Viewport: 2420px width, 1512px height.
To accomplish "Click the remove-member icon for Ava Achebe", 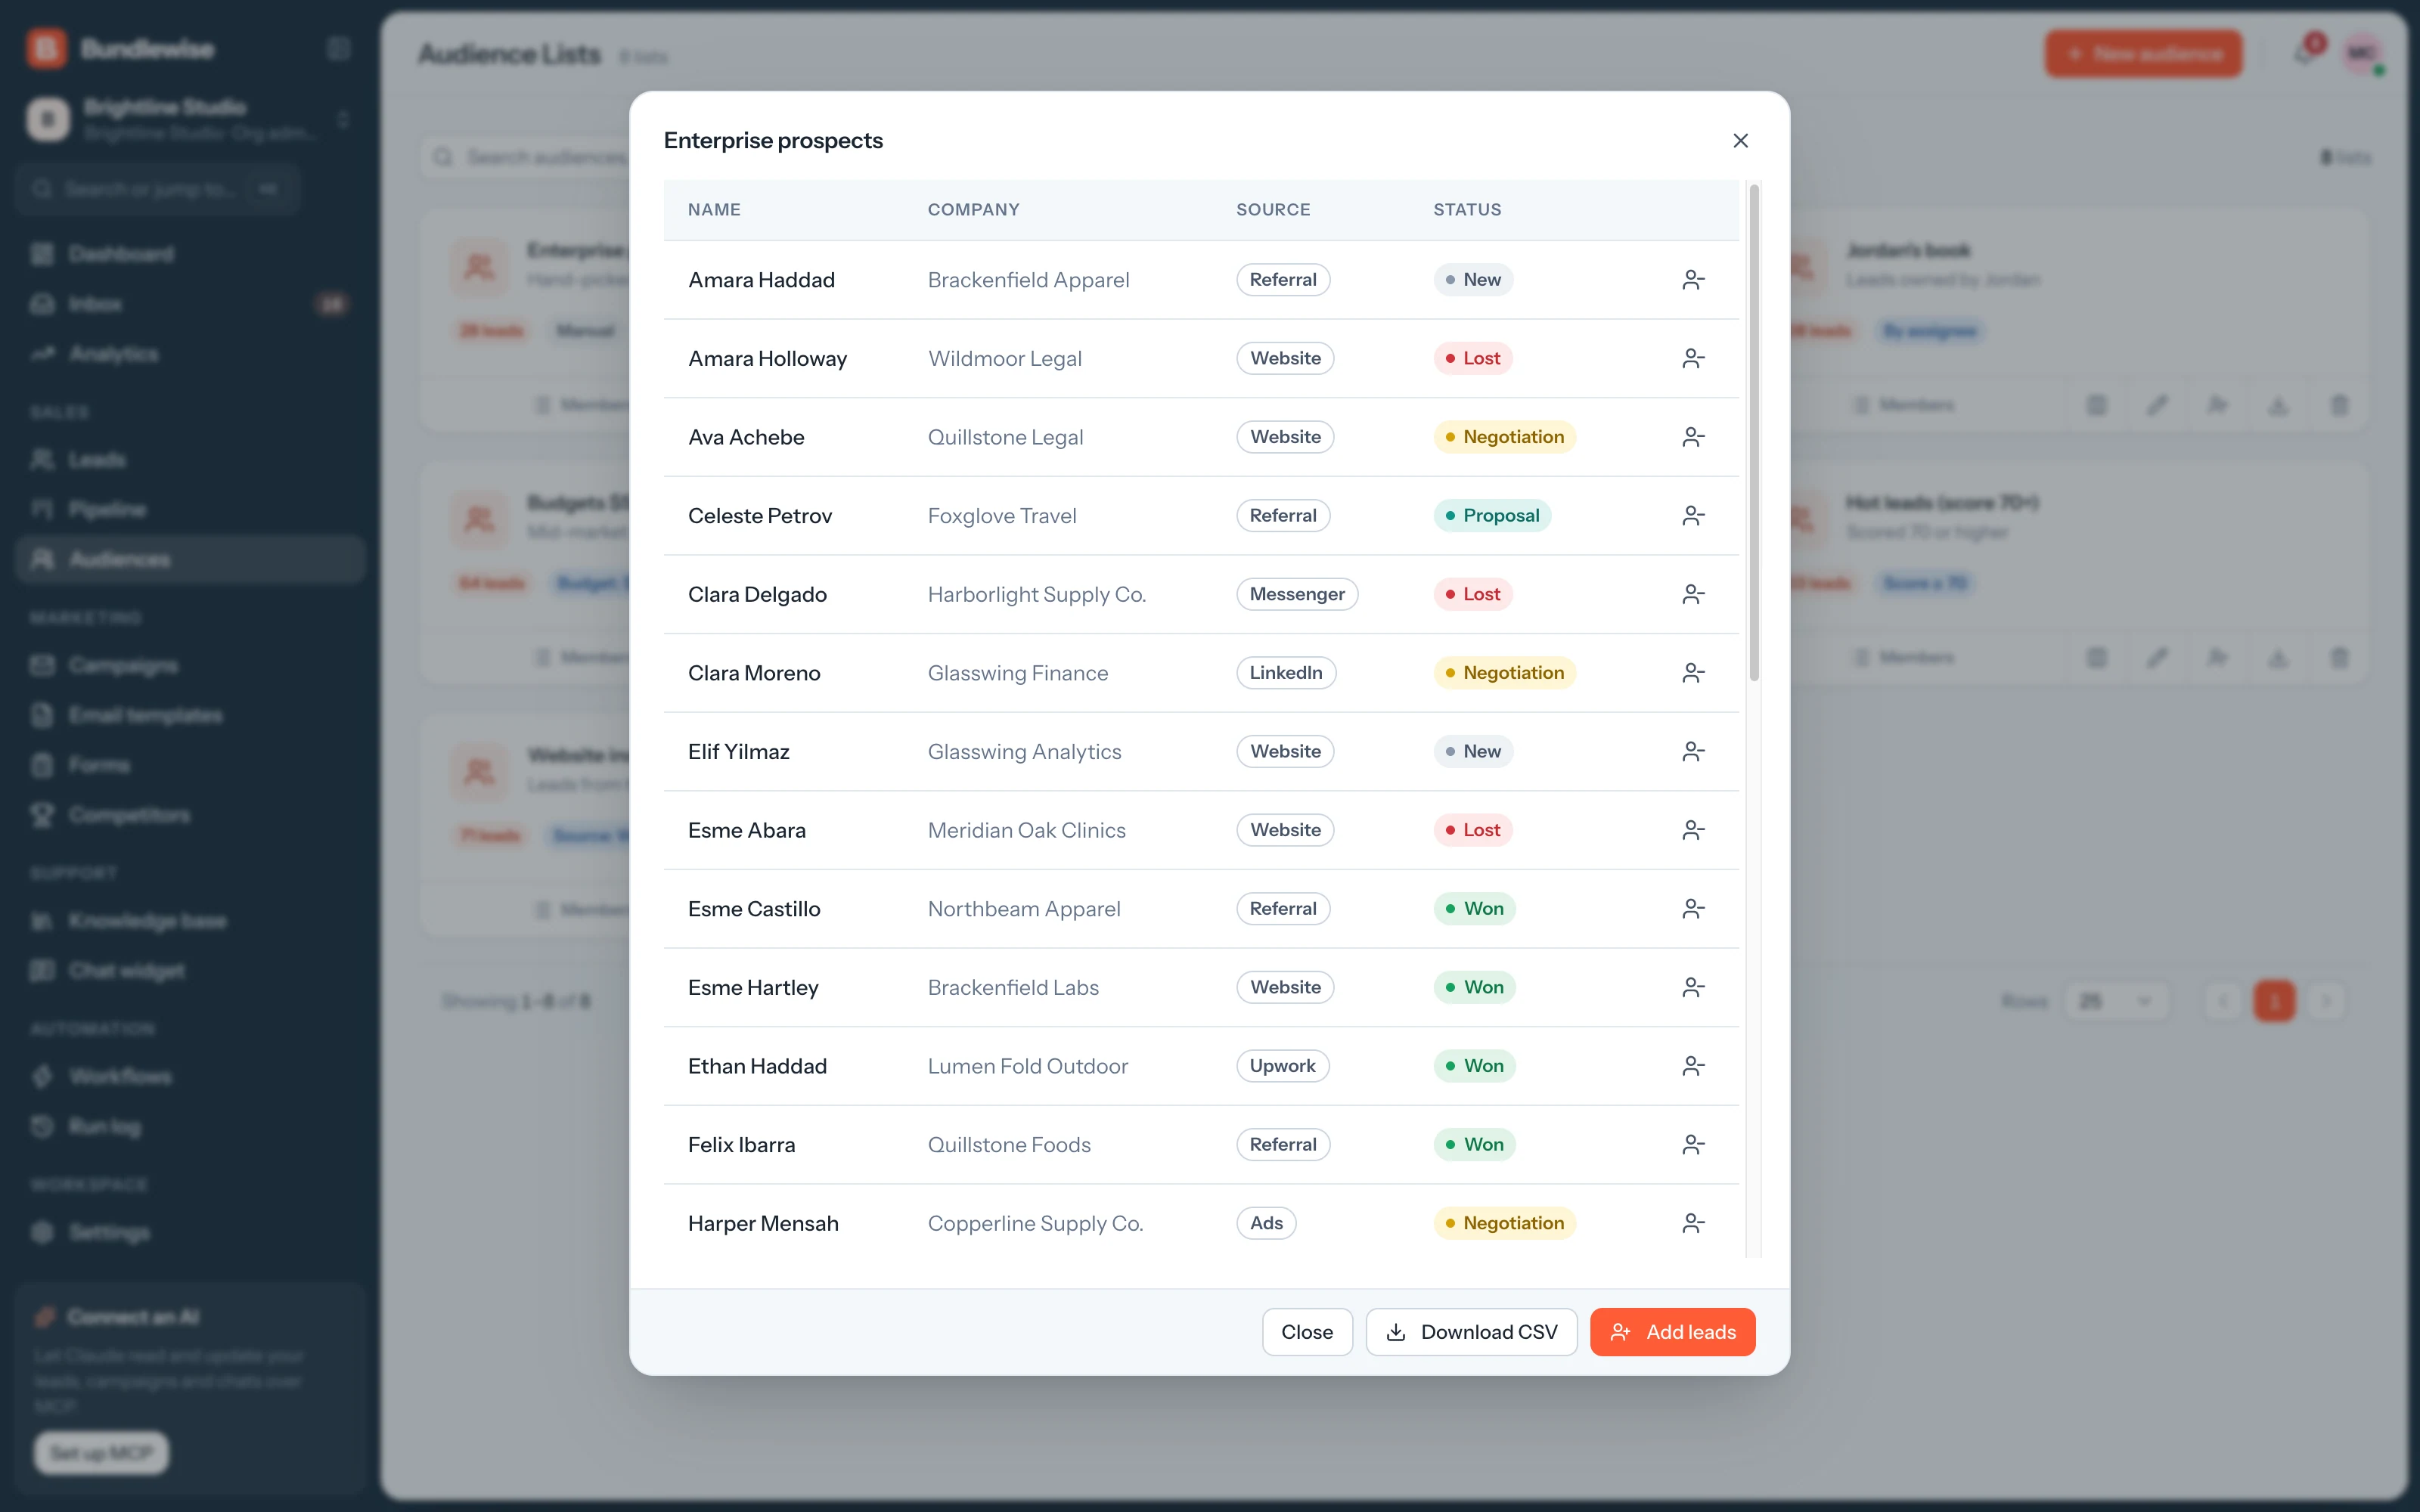I will pos(1693,437).
